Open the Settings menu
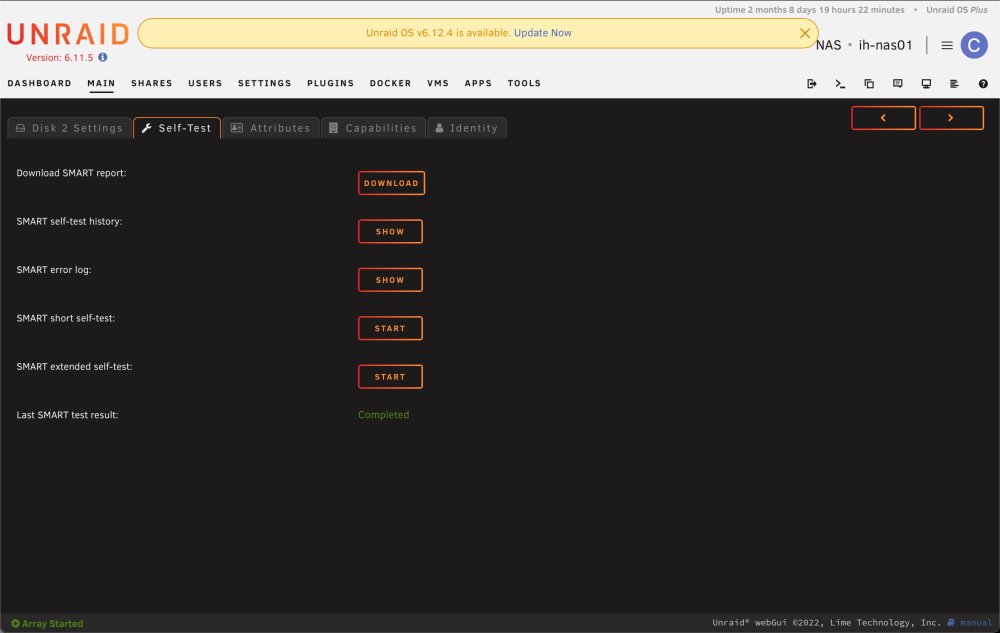 point(265,84)
